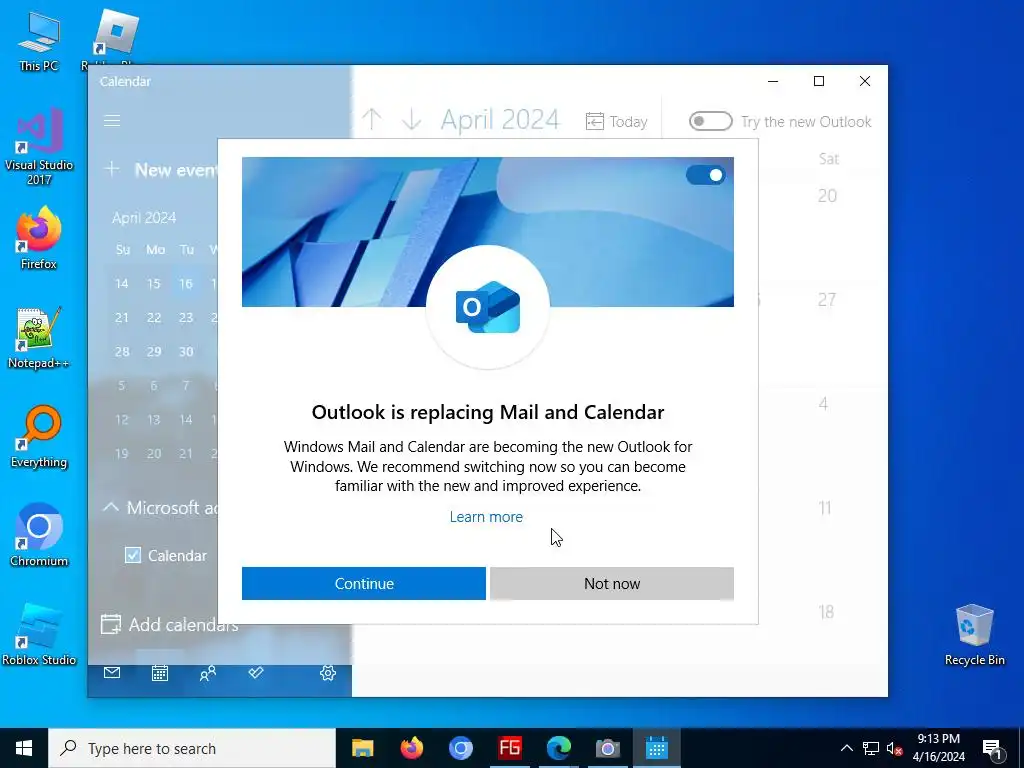Go to previous month with up arrow
Viewport: 1024px width, 768px height.
tap(372, 120)
